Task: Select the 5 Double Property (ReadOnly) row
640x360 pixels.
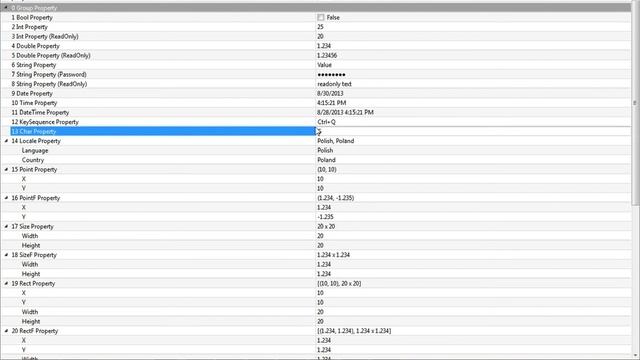Action: (x=316, y=56)
